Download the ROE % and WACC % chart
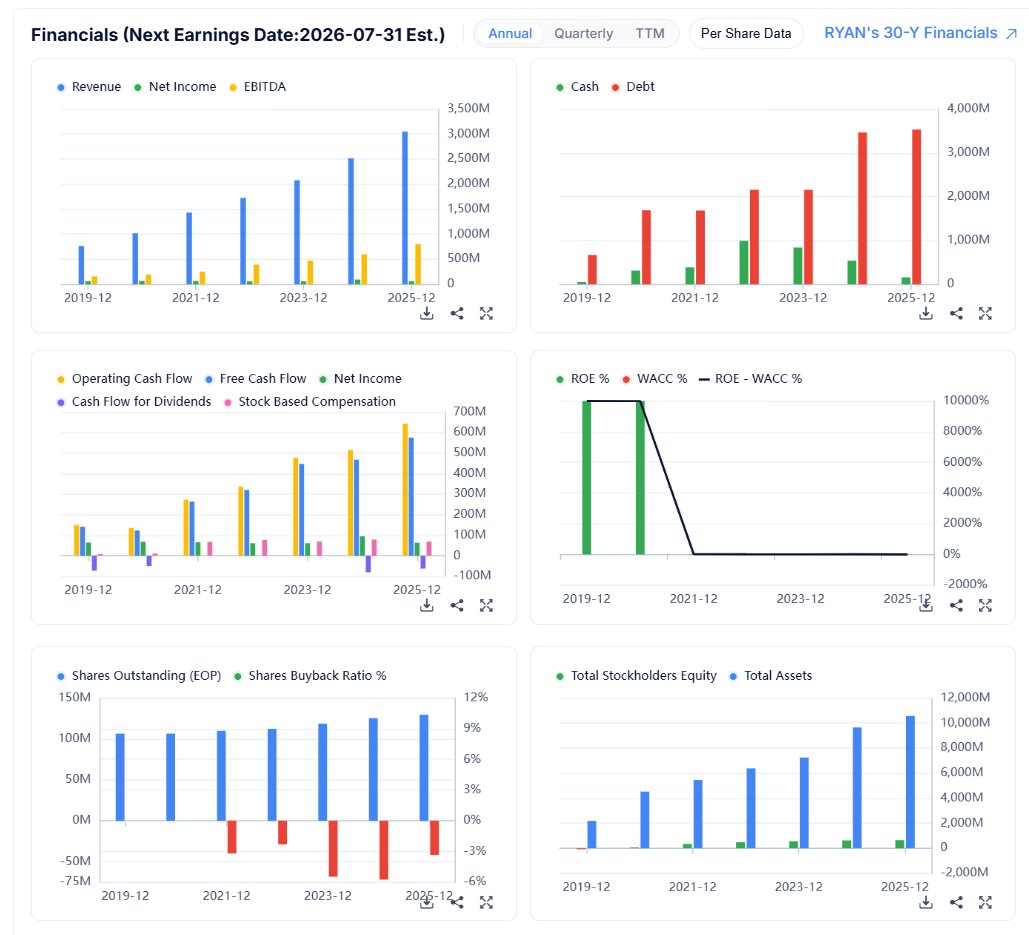This screenshot has width=1029, height=935. [x=926, y=606]
